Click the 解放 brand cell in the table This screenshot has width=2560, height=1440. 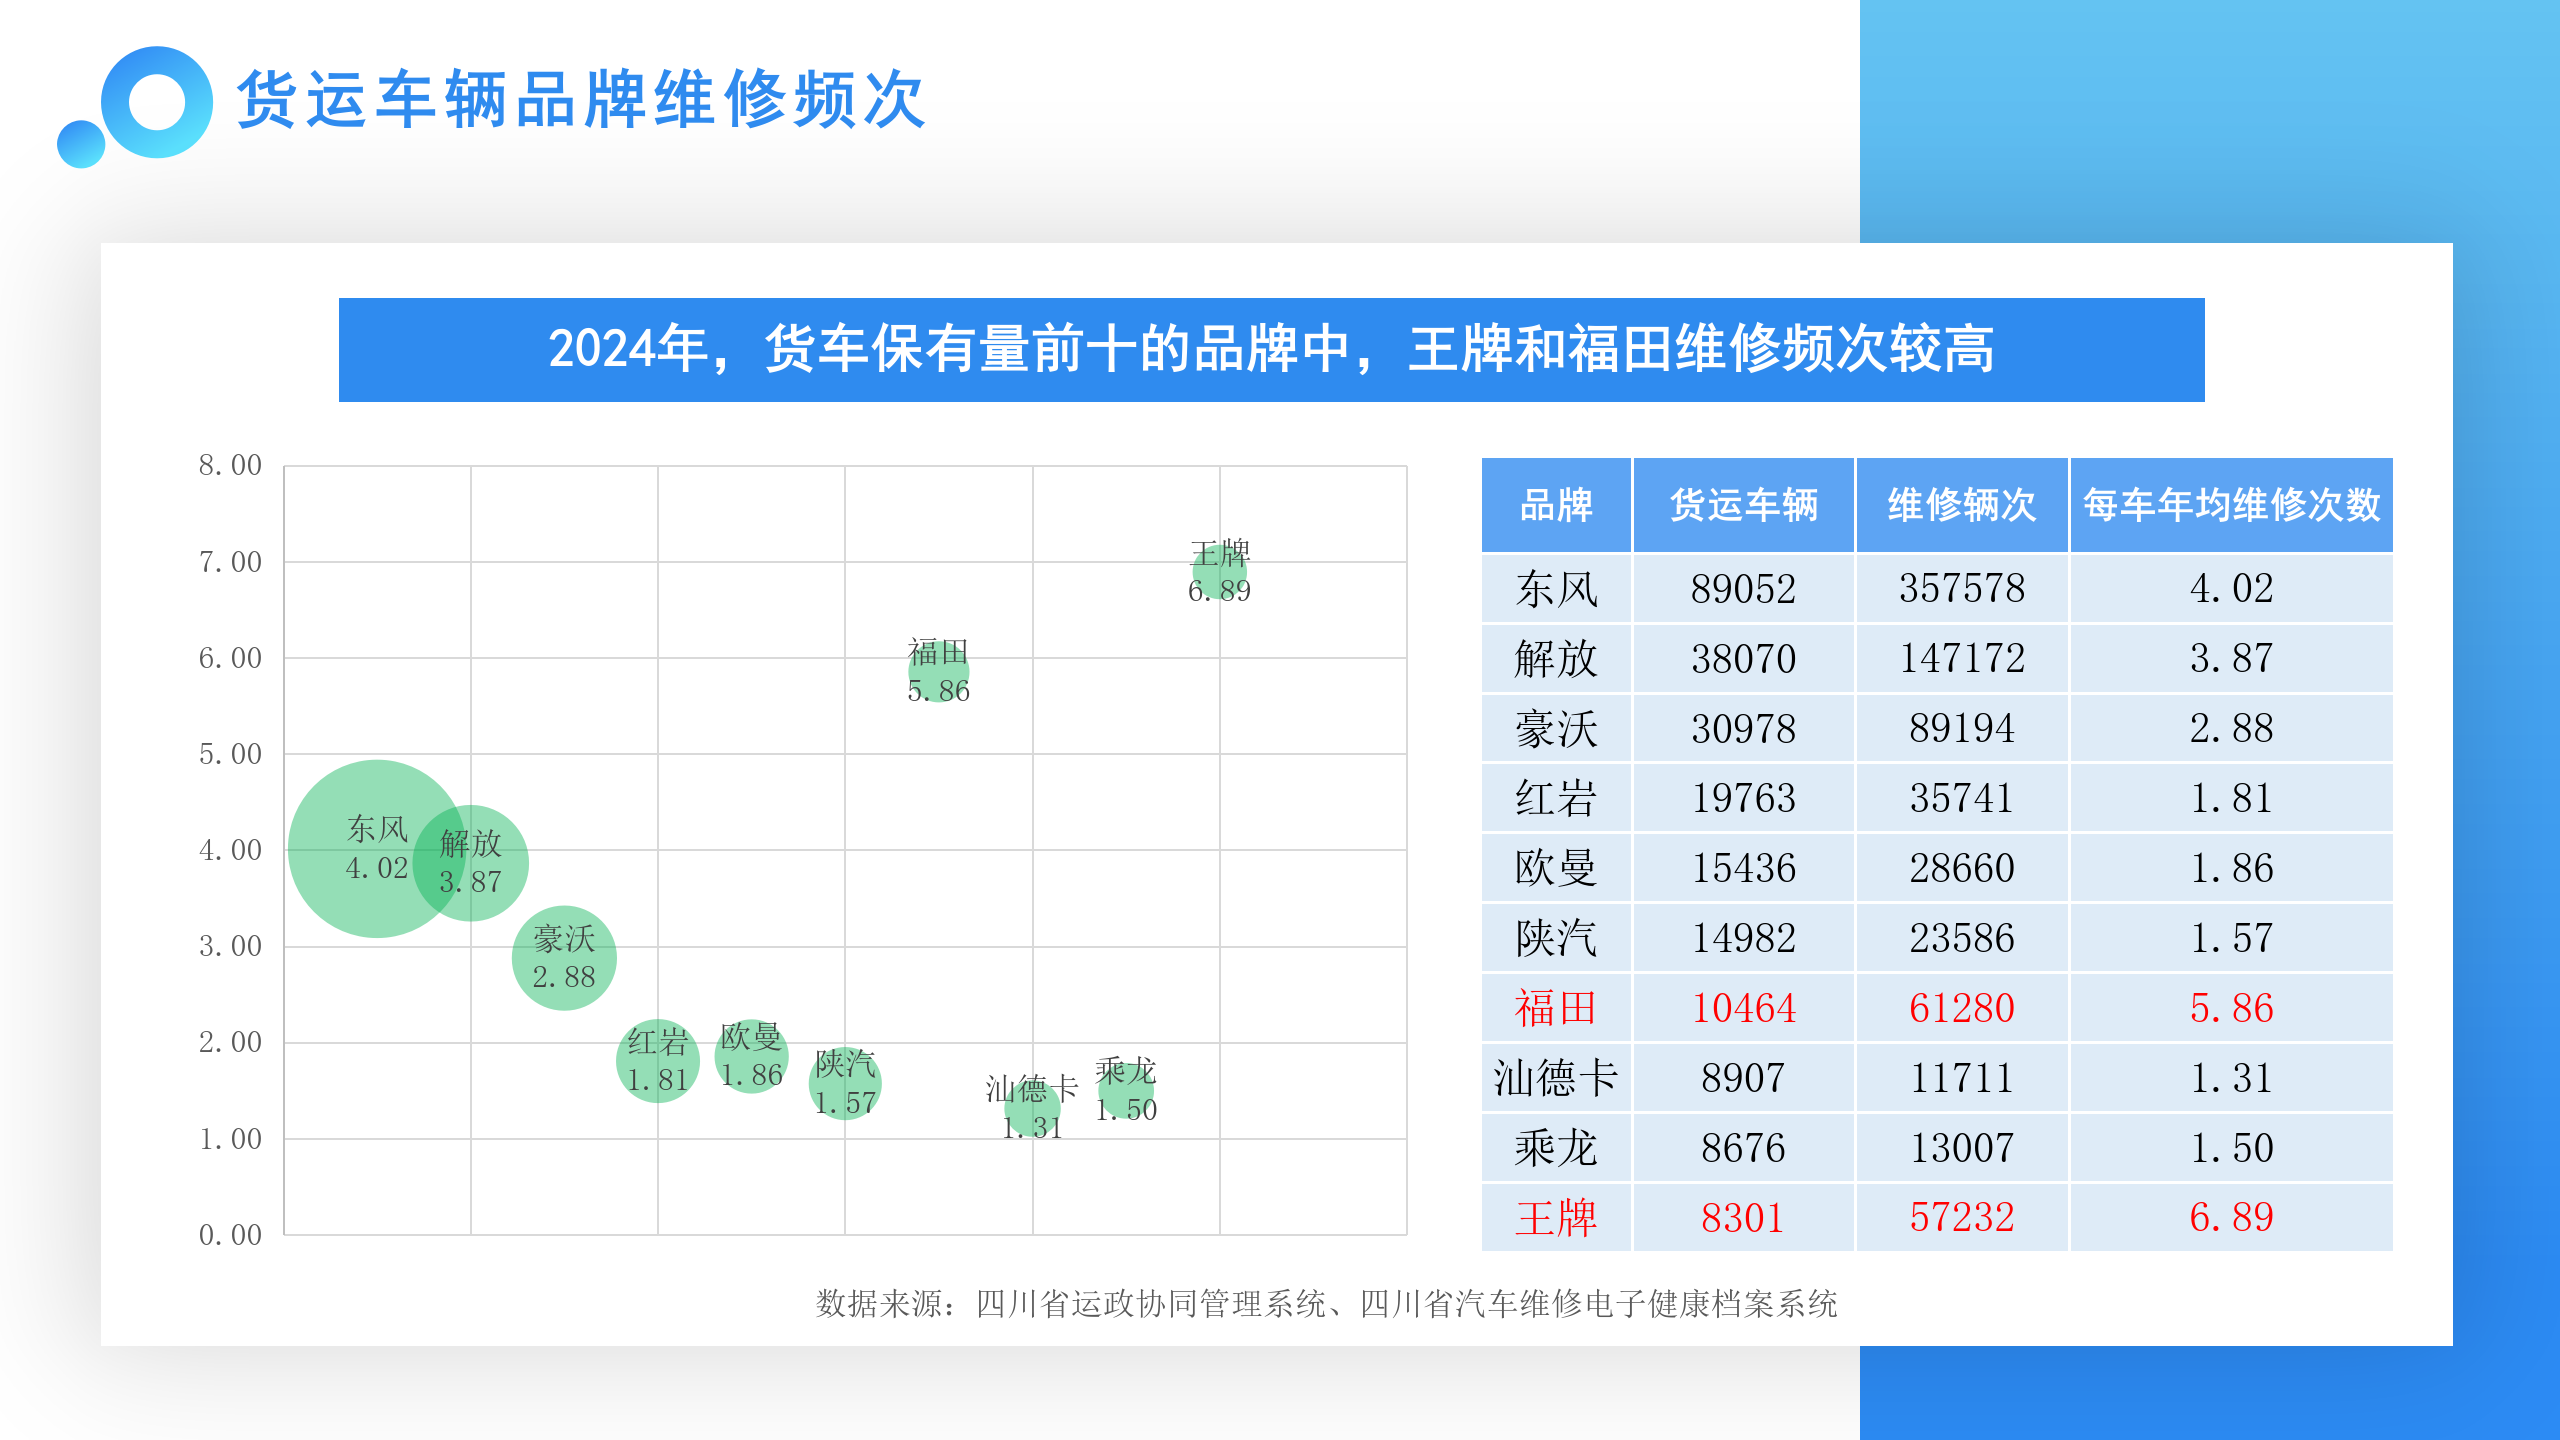pos(1556,659)
